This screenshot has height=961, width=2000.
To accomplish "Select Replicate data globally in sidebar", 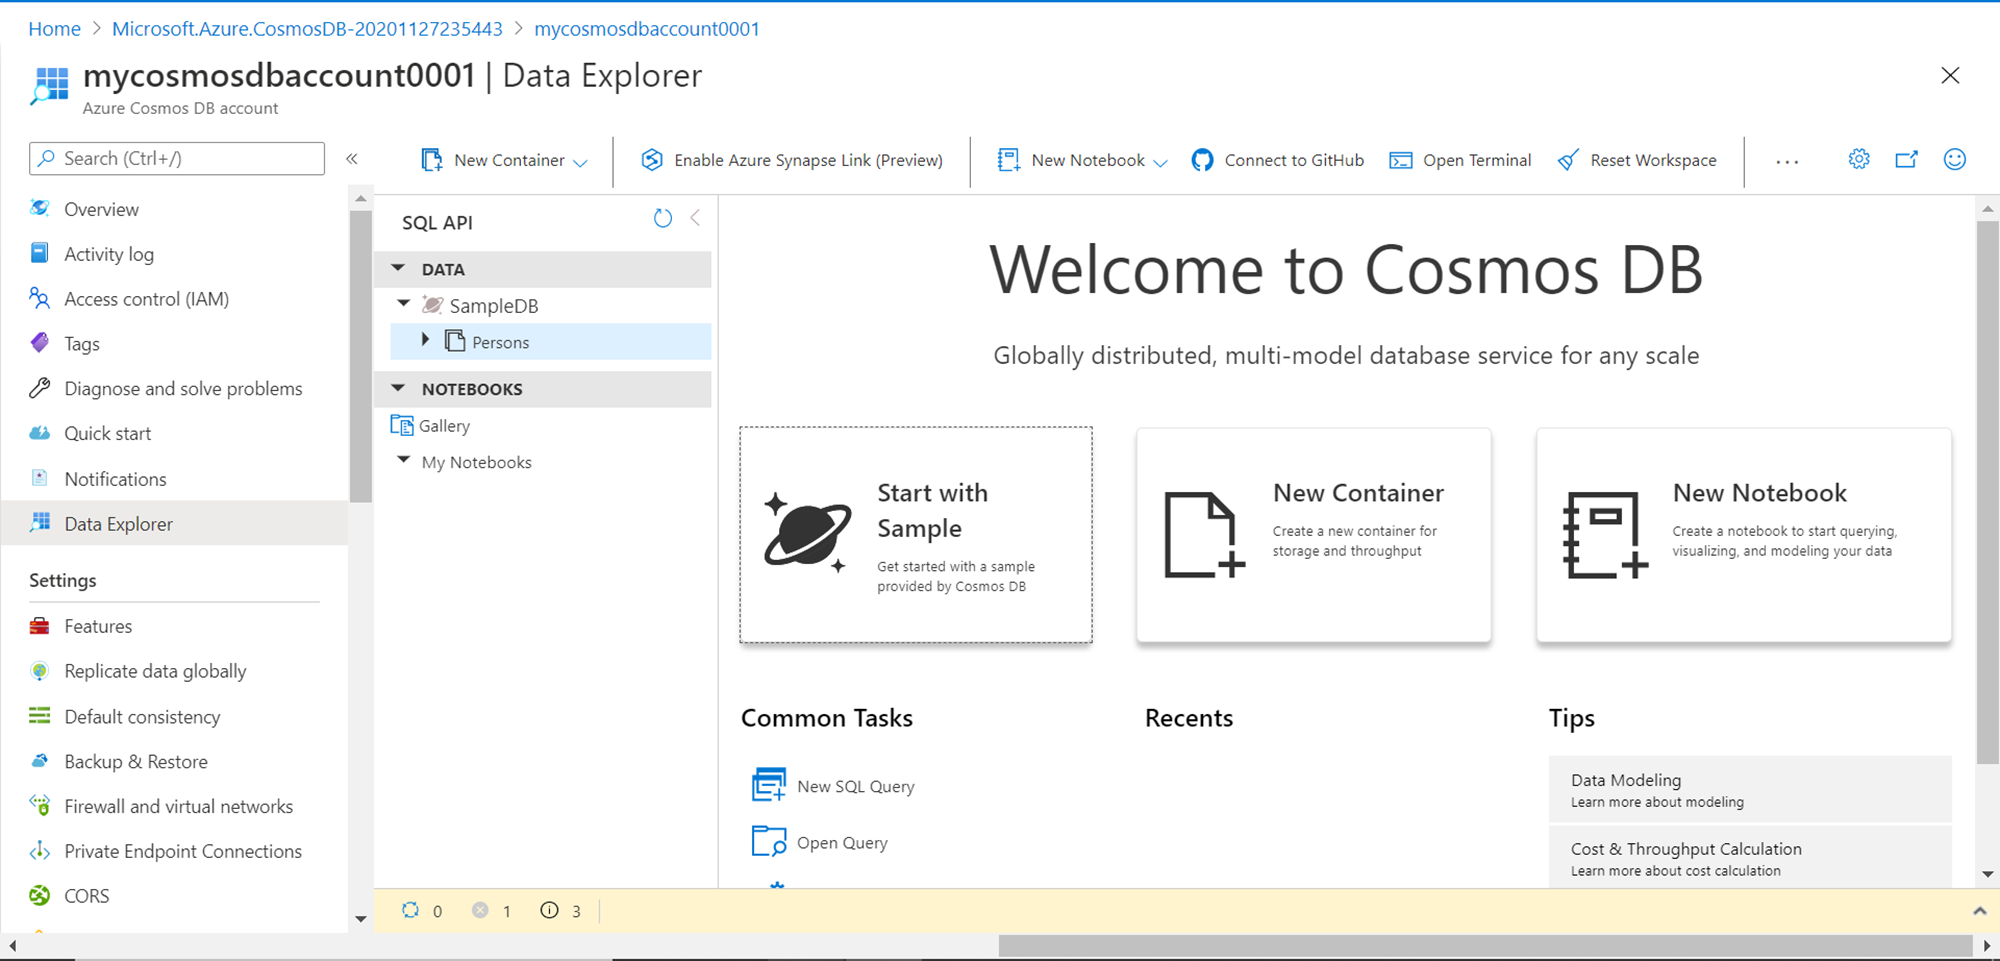I will click(x=155, y=671).
